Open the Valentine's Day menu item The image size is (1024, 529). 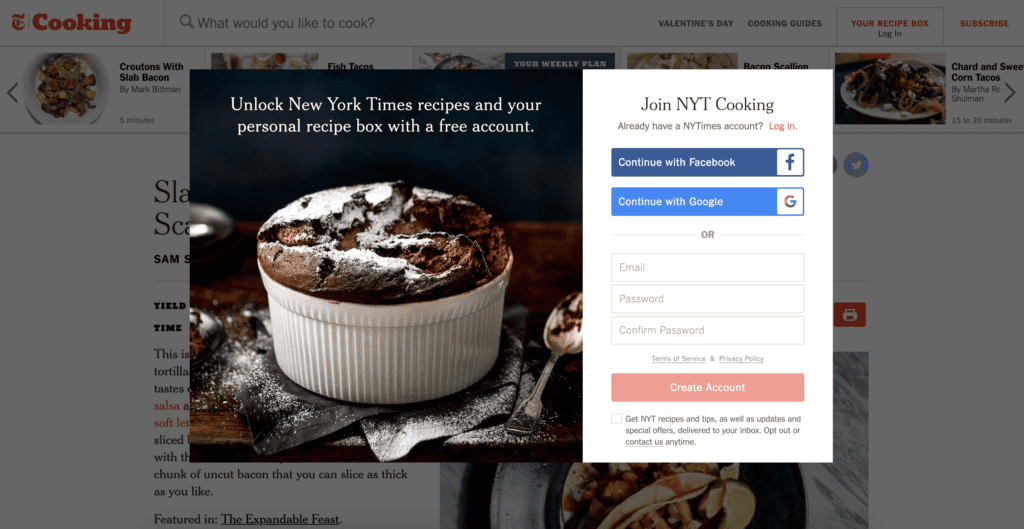point(696,24)
